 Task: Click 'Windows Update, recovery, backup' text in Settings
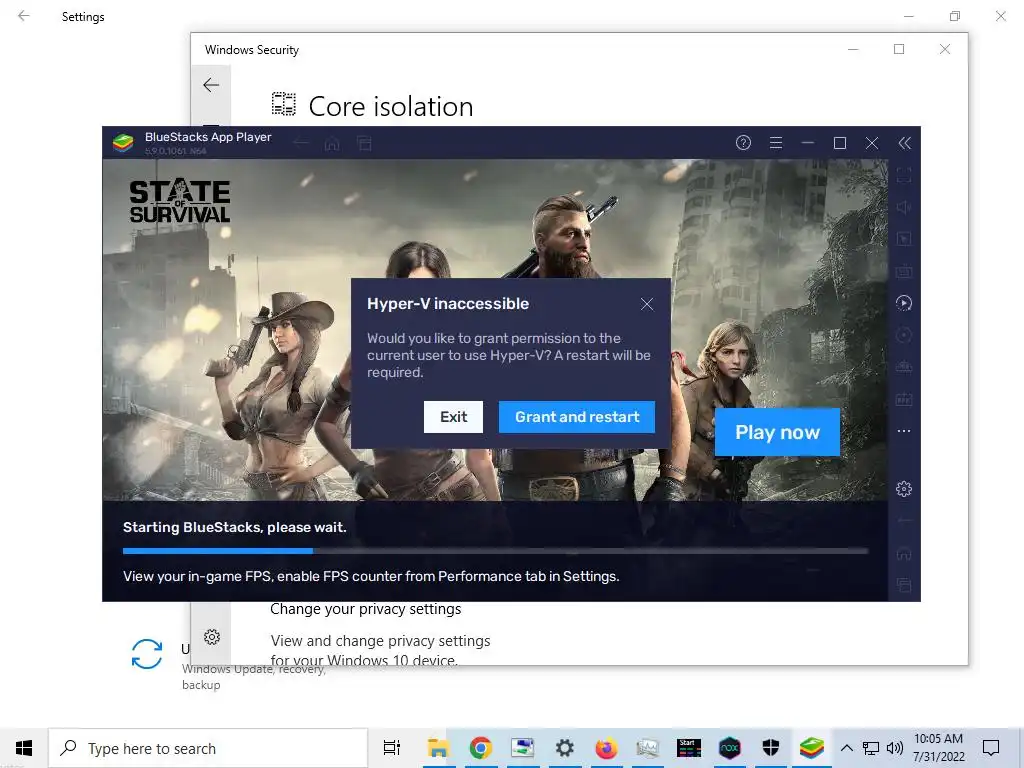coord(253,677)
